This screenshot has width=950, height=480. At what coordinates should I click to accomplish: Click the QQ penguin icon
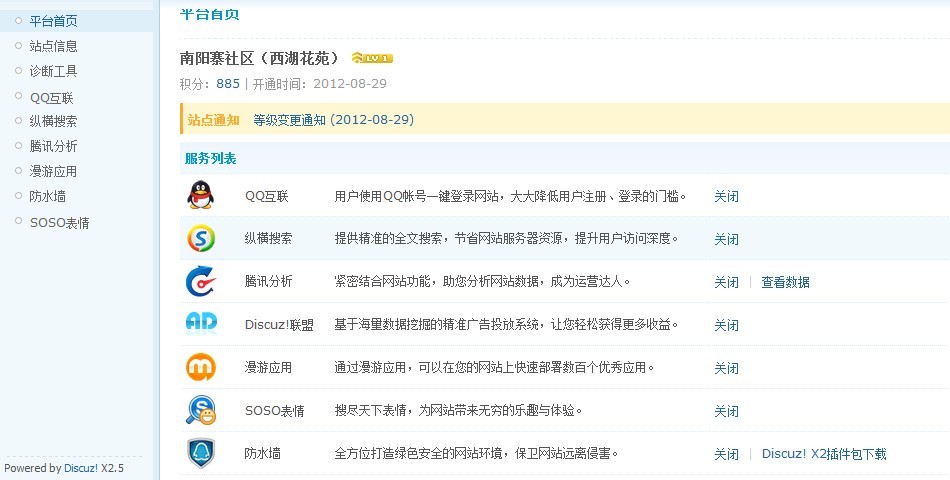click(201, 195)
